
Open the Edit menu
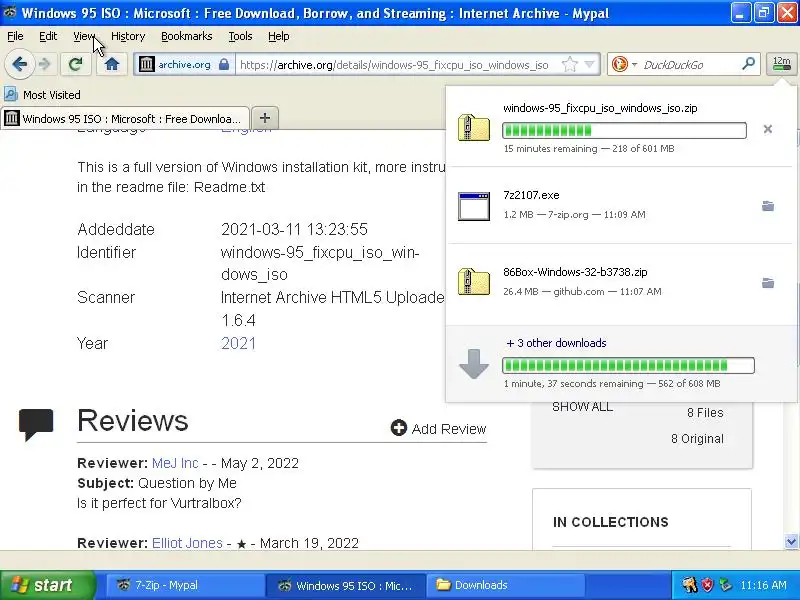point(48,36)
